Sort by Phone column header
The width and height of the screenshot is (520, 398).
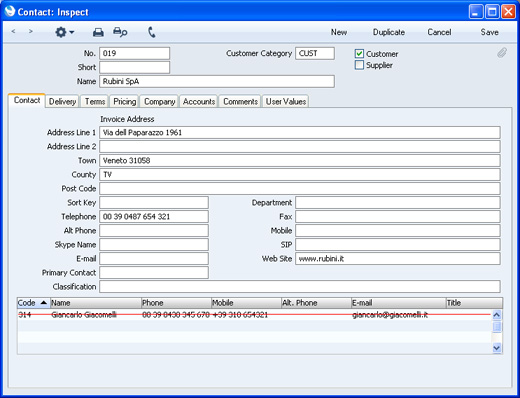tap(176, 303)
